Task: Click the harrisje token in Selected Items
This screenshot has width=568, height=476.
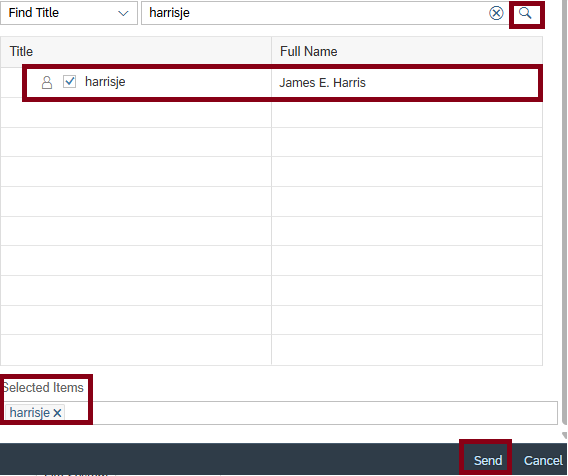Action: [x=30, y=413]
